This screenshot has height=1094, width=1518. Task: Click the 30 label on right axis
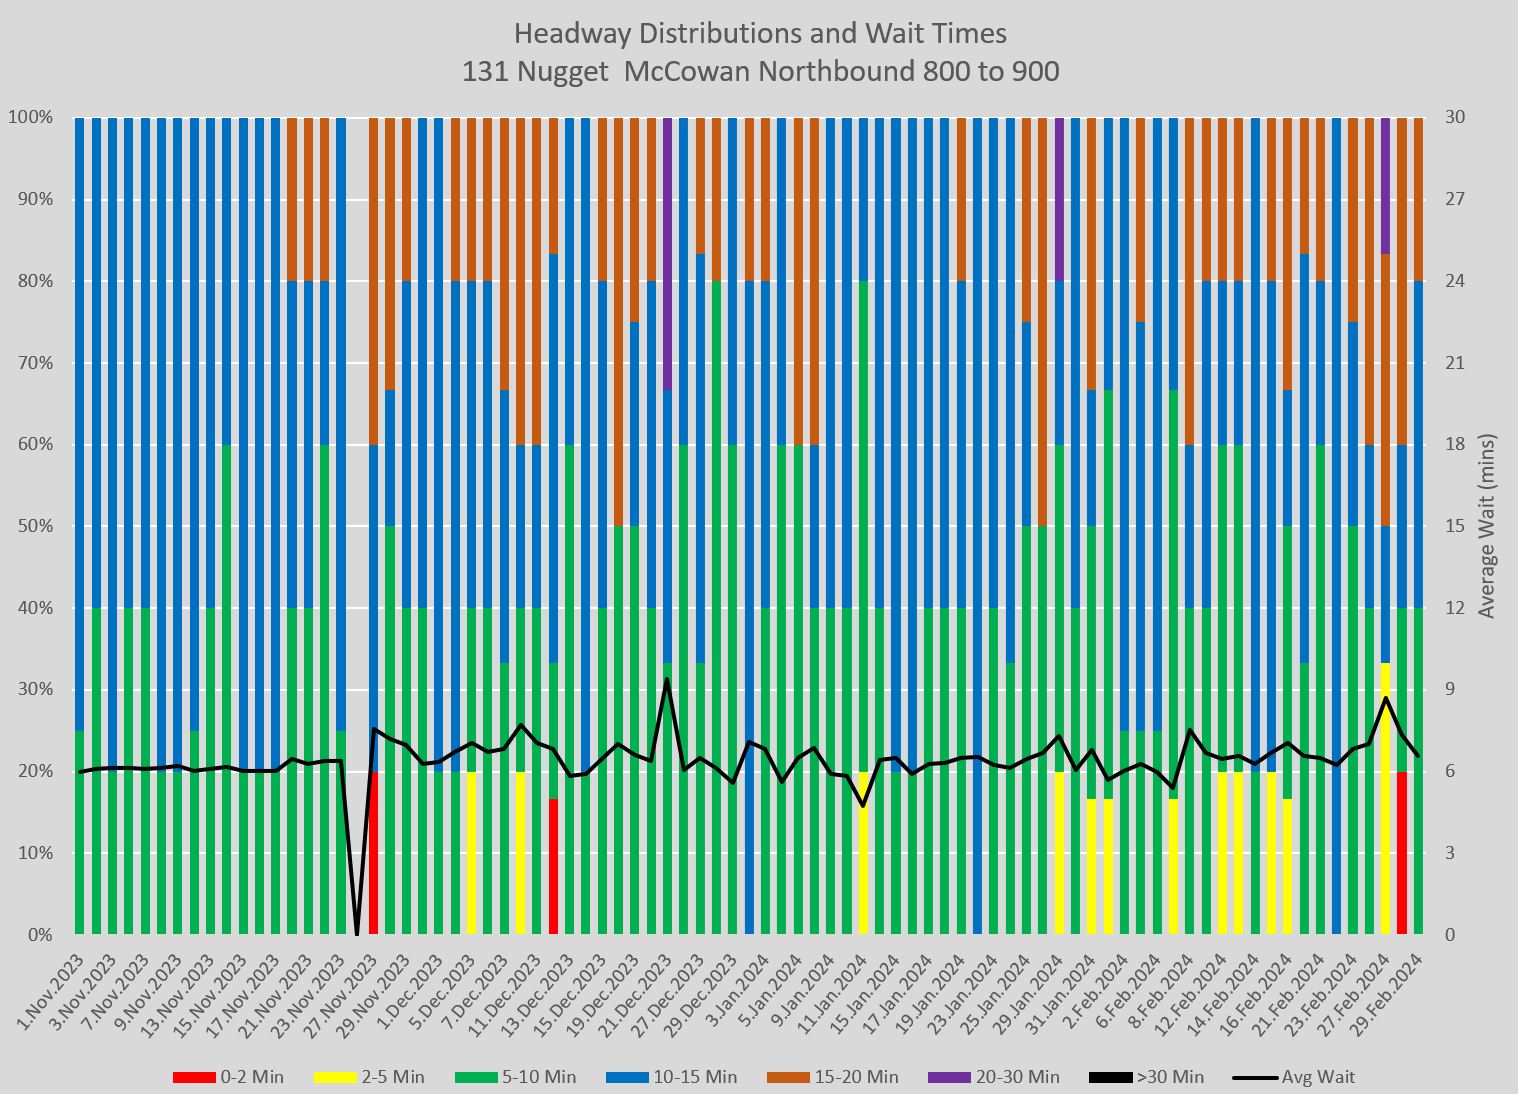(1455, 117)
